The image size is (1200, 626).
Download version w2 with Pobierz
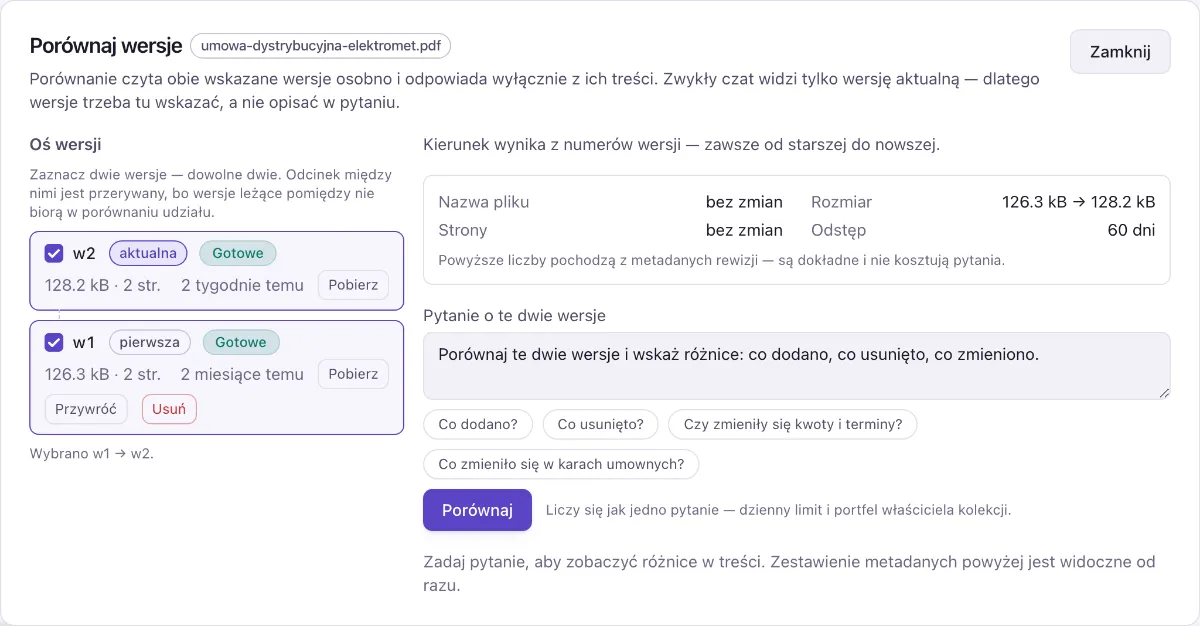[353, 285]
